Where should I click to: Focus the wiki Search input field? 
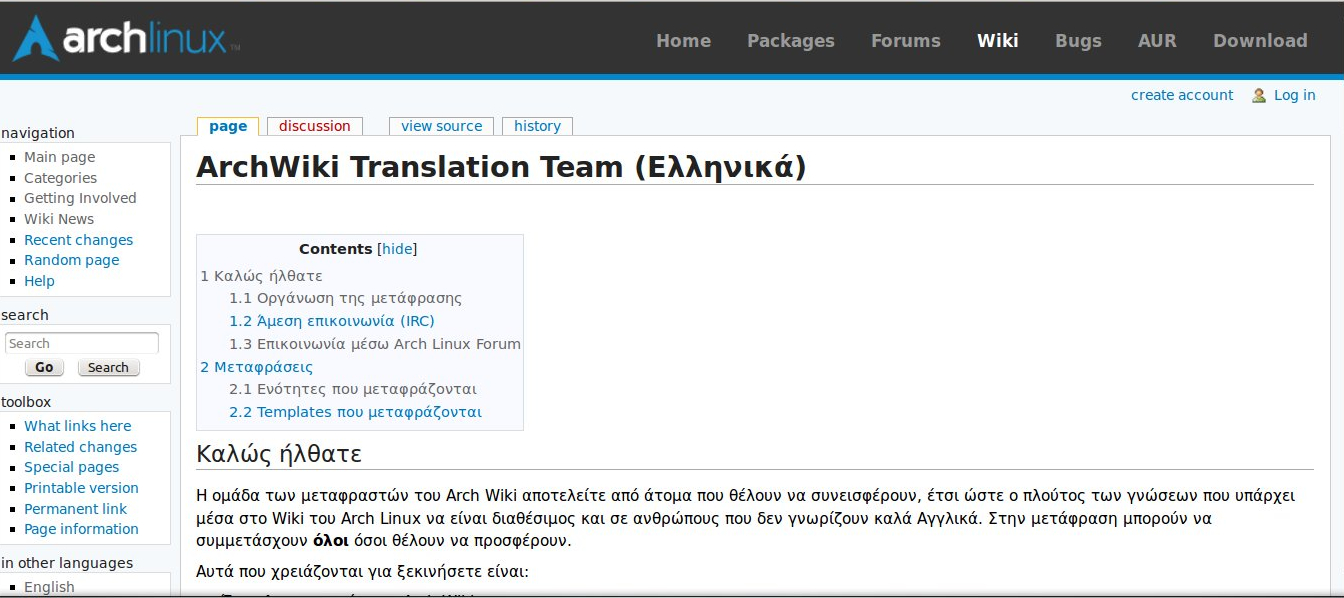click(x=81, y=343)
